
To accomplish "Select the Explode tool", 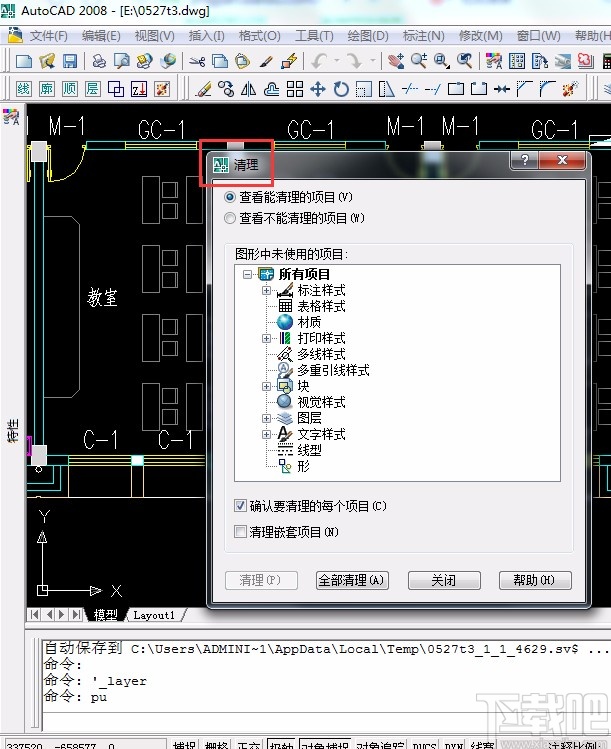I will (x=570, y=89).
